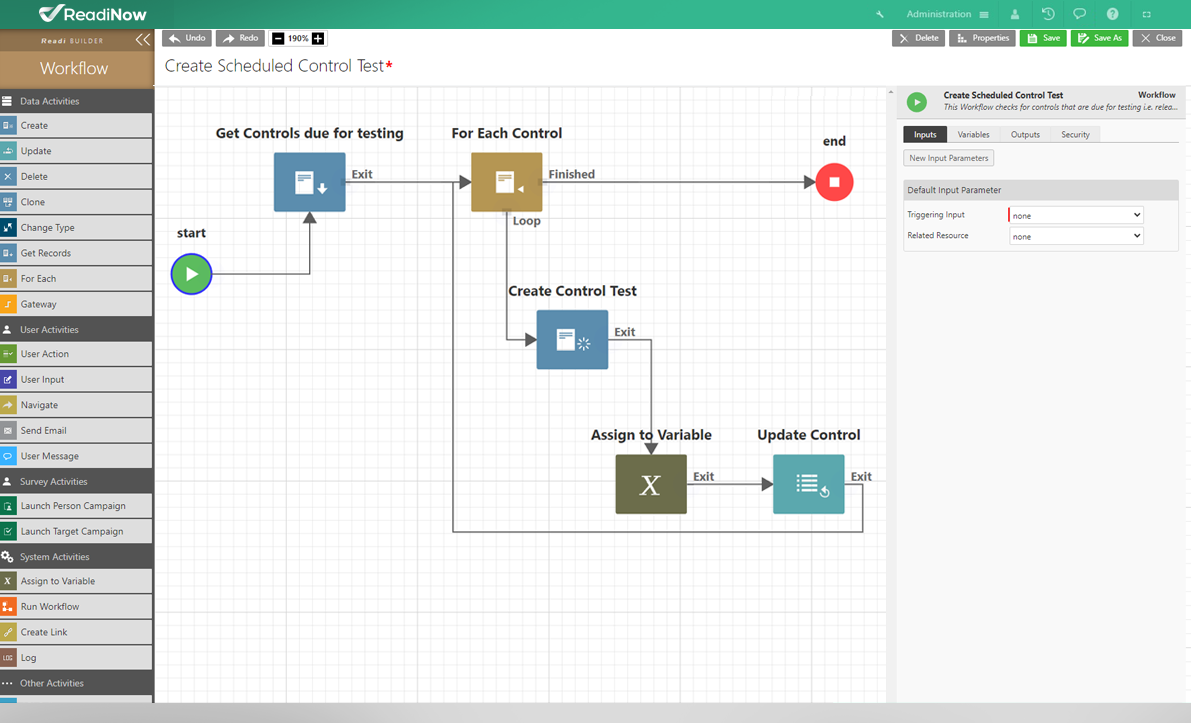This screenshot has height=723, width=1191.
Task: Collapse the Survey Activities section
Action: coord(76,481)
